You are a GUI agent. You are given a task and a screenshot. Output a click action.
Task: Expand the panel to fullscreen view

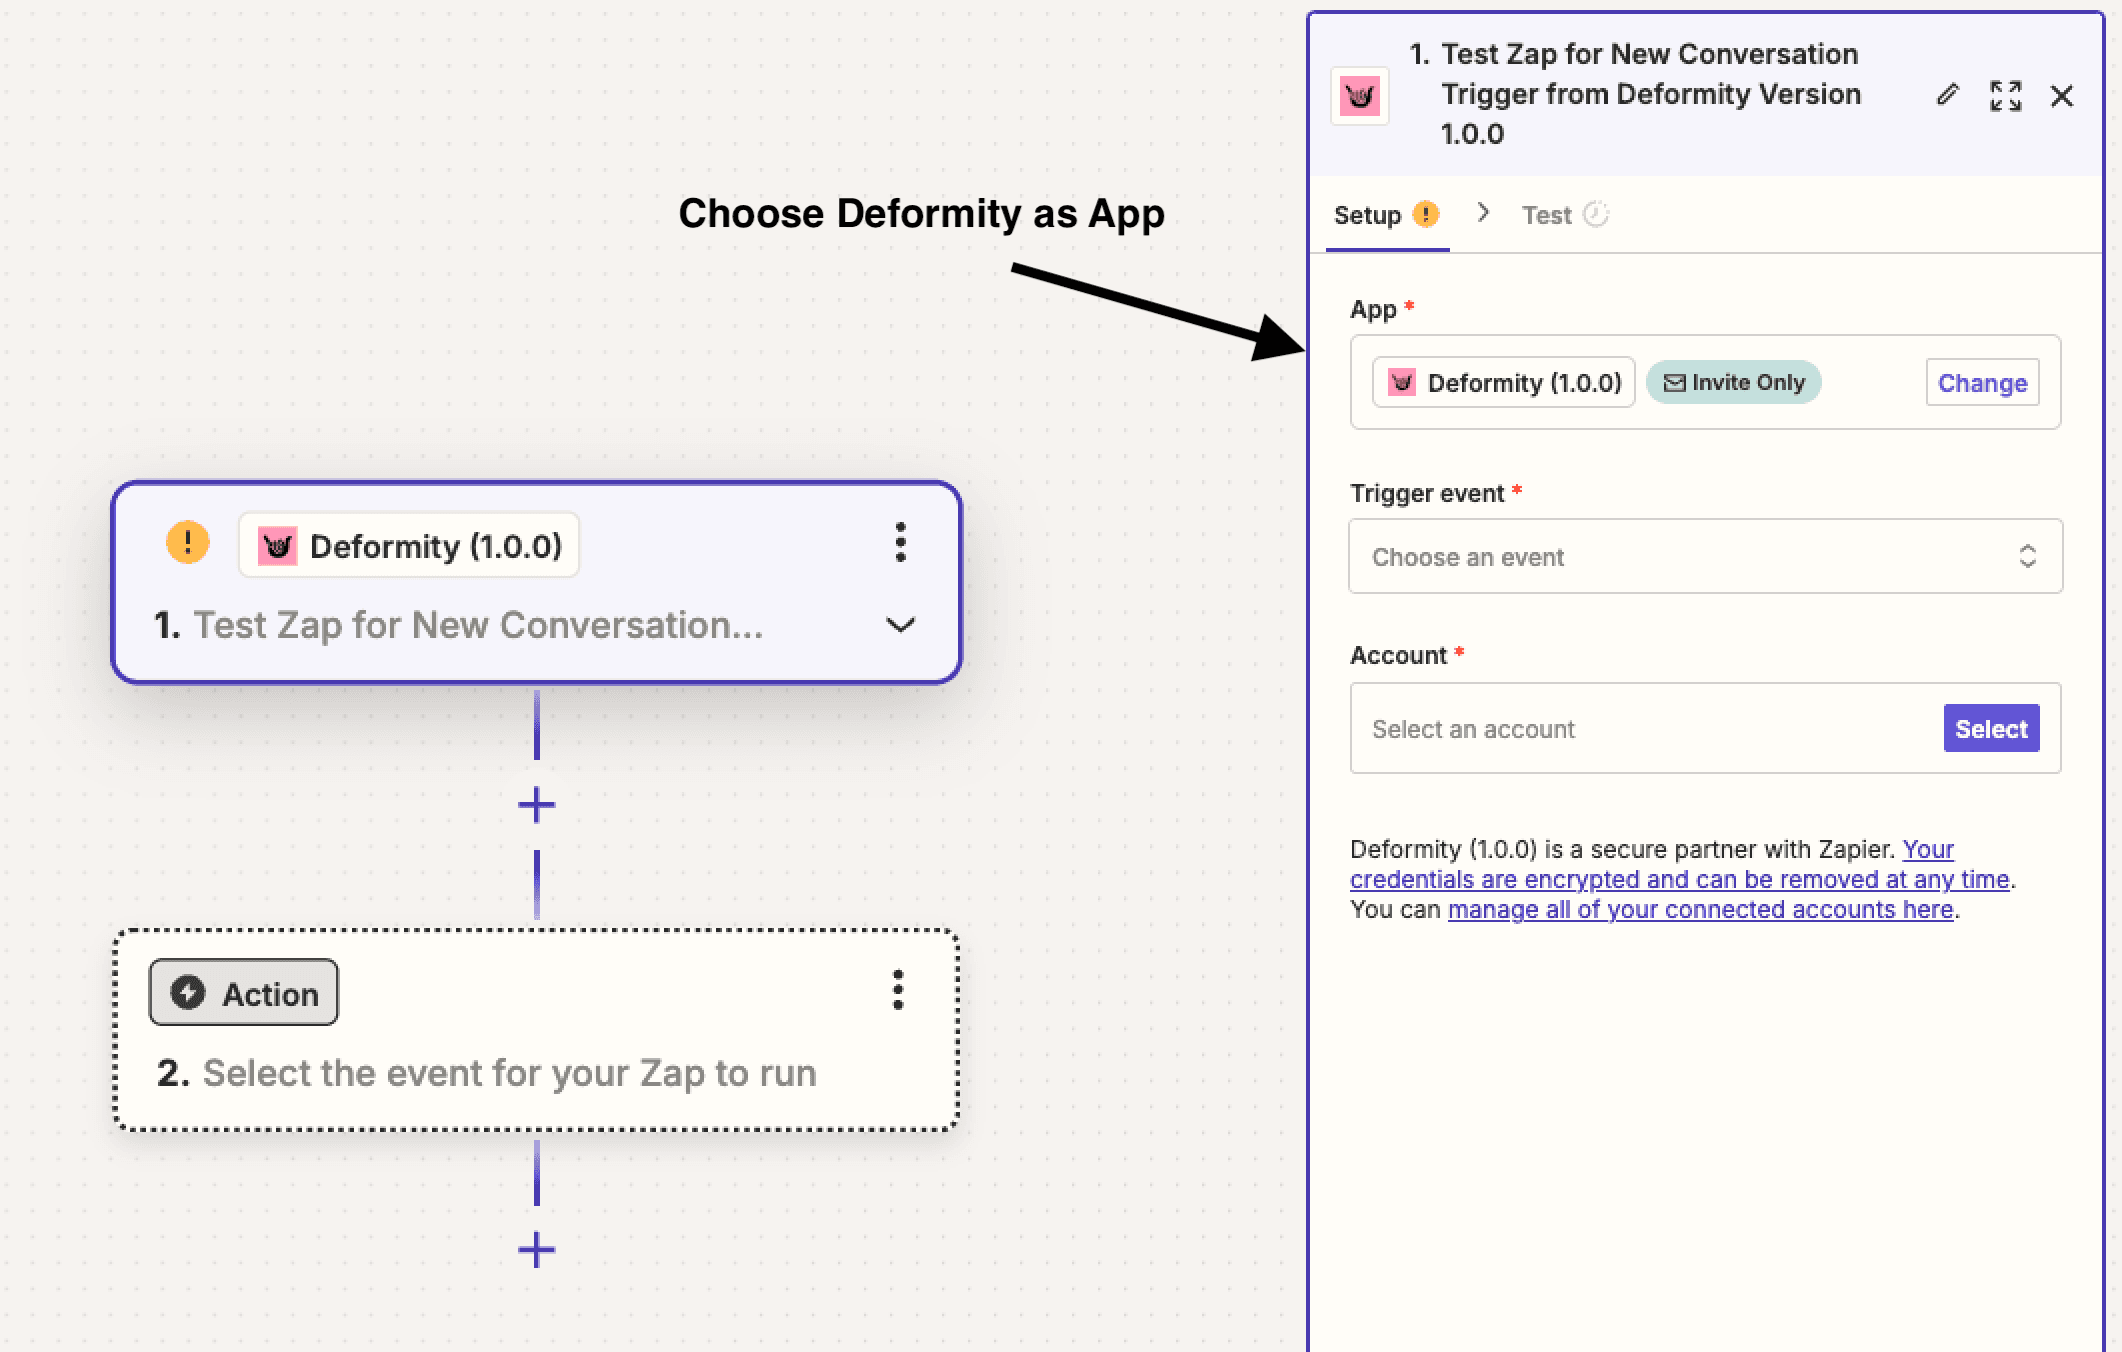[x=2004, y=96]
